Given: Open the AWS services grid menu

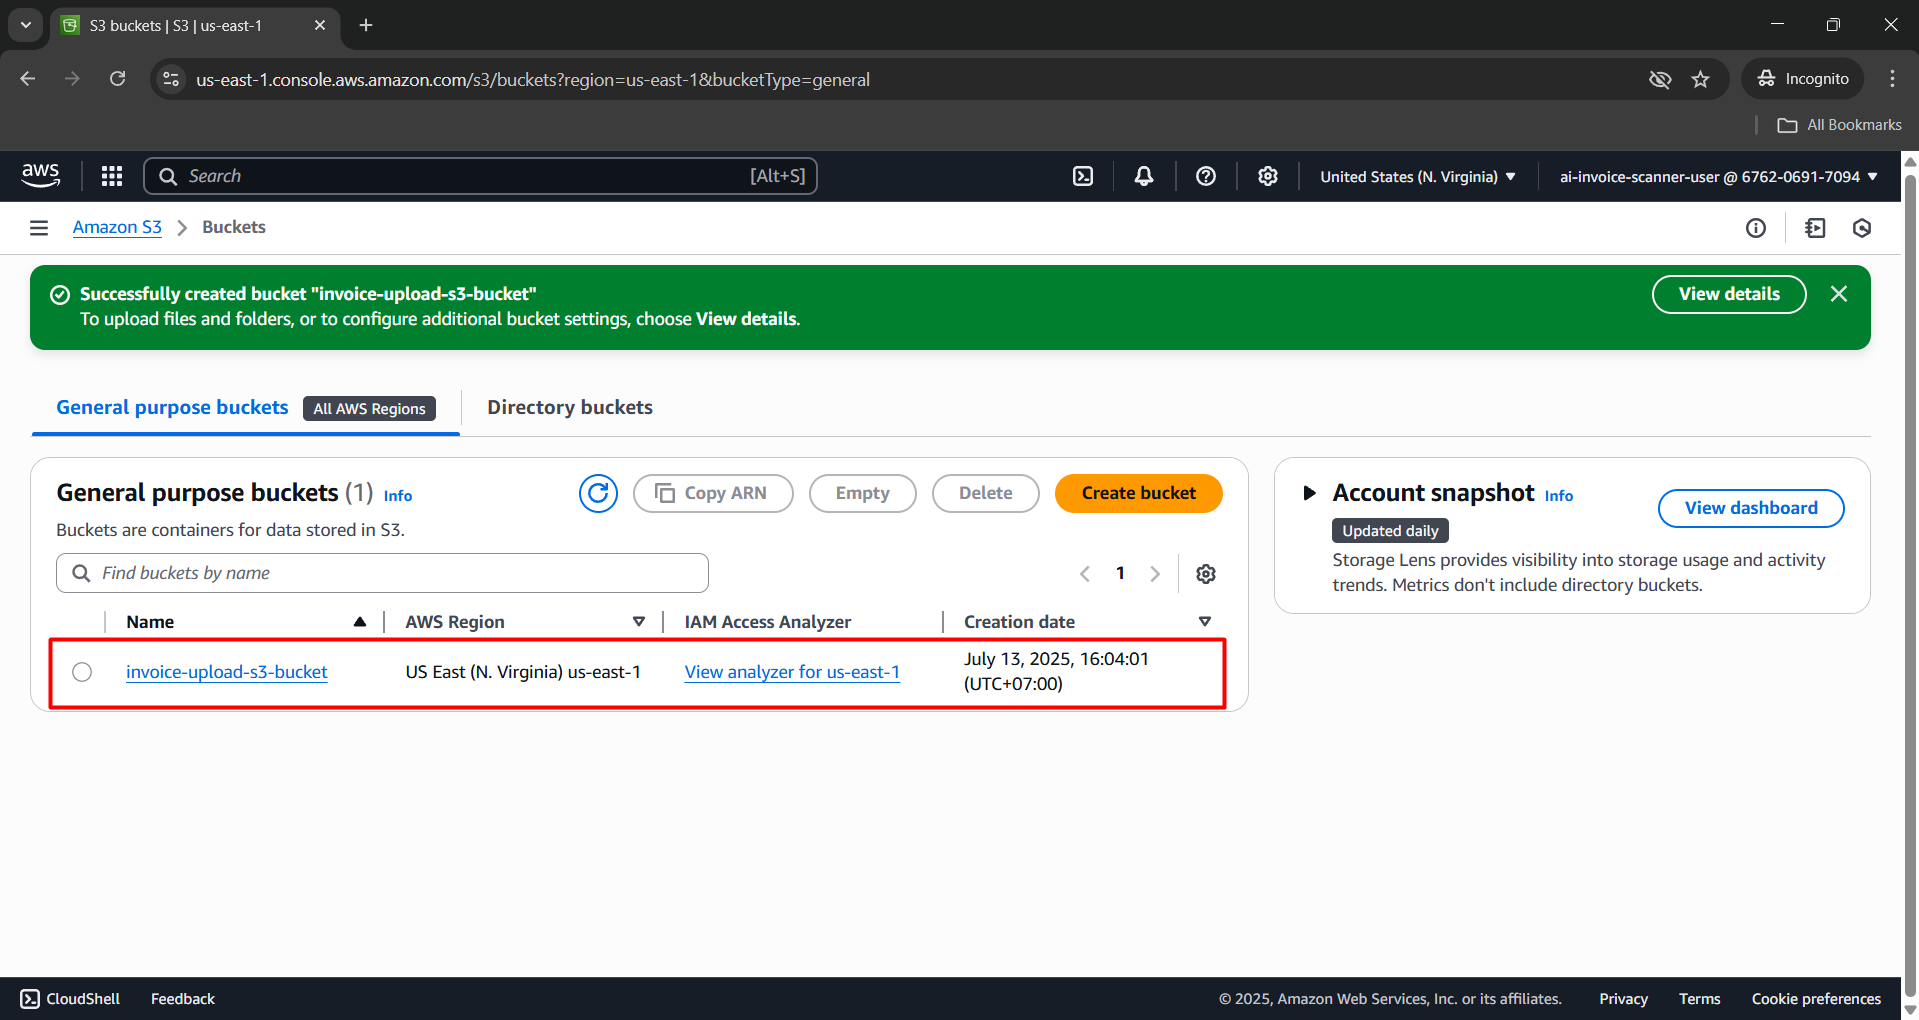Looking at the screenshot, I should (112, 176).
